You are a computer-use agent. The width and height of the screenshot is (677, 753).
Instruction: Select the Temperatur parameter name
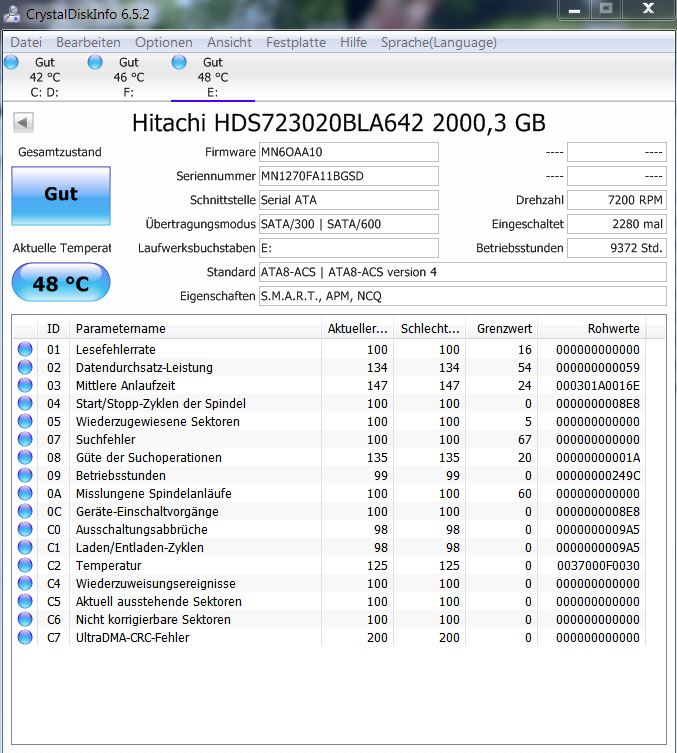pos(109,566)
